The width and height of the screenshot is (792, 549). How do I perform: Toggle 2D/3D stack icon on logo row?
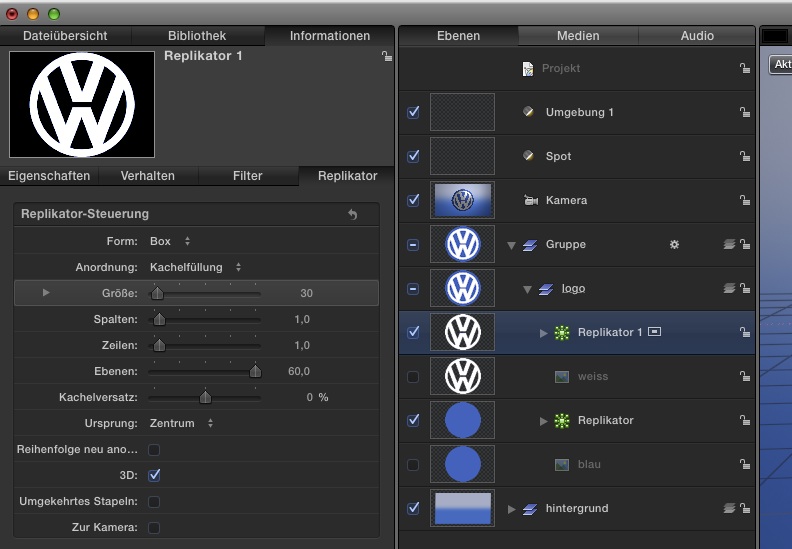[x=729, y=288]
